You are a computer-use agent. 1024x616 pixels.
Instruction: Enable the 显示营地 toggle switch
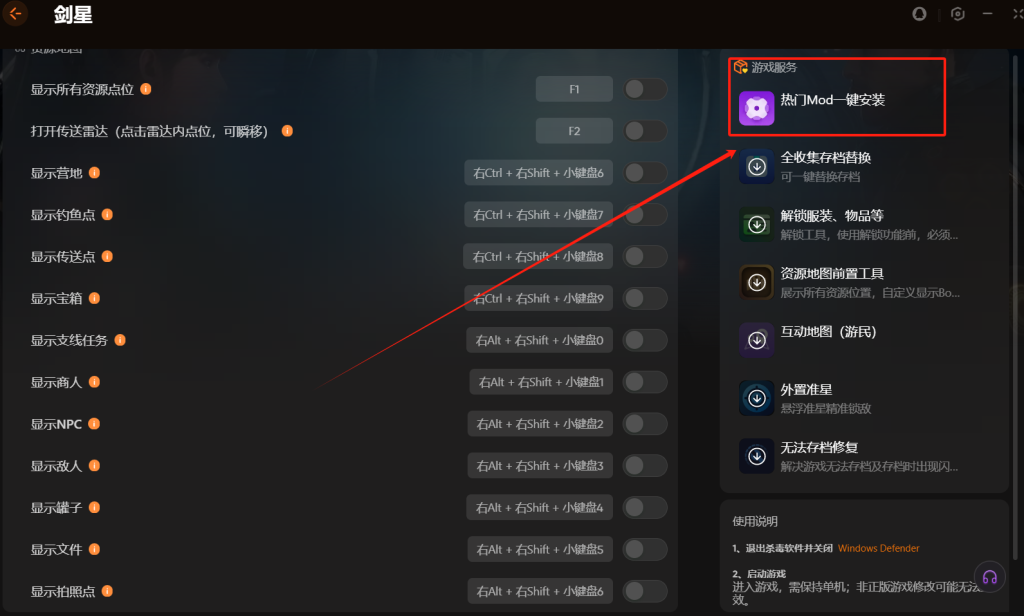point(645,173)
